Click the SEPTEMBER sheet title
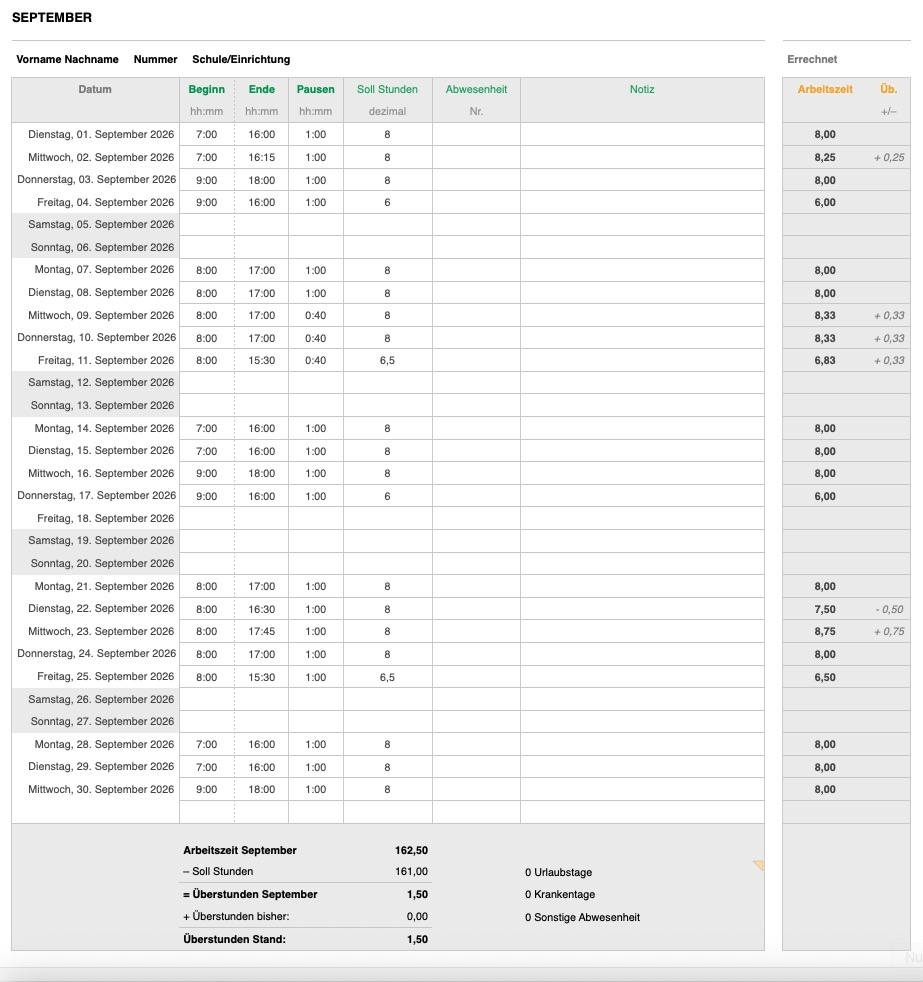The height and width of the screenshot is (982, 923). [x=52, y=18]
